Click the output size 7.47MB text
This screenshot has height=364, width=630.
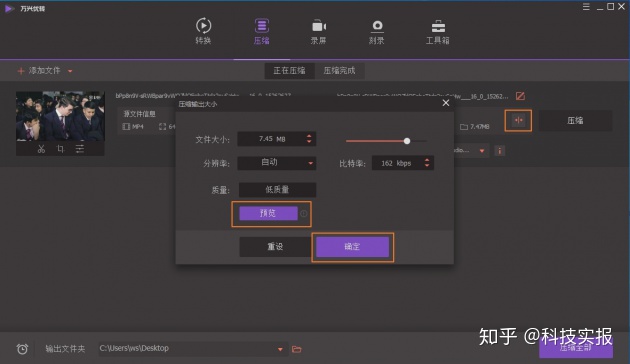click(x=480, y=127)
